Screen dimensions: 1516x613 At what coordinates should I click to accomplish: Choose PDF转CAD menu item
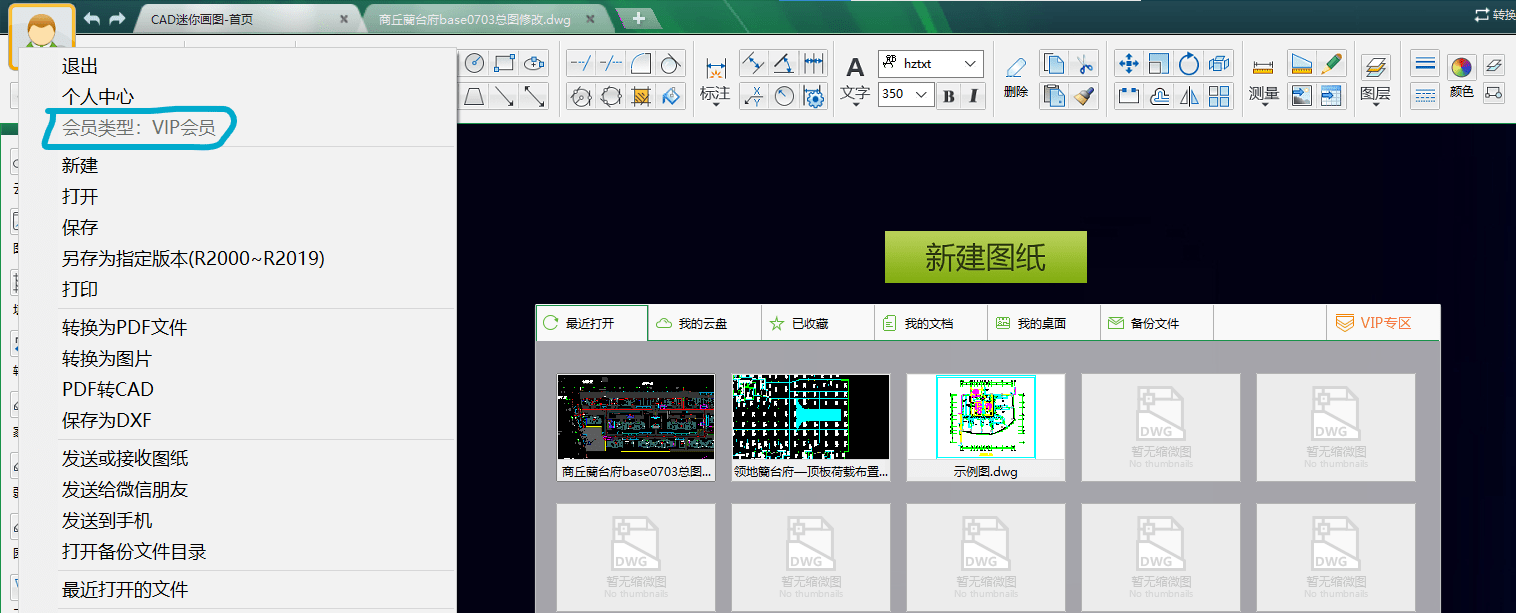(x=108, y=390)
